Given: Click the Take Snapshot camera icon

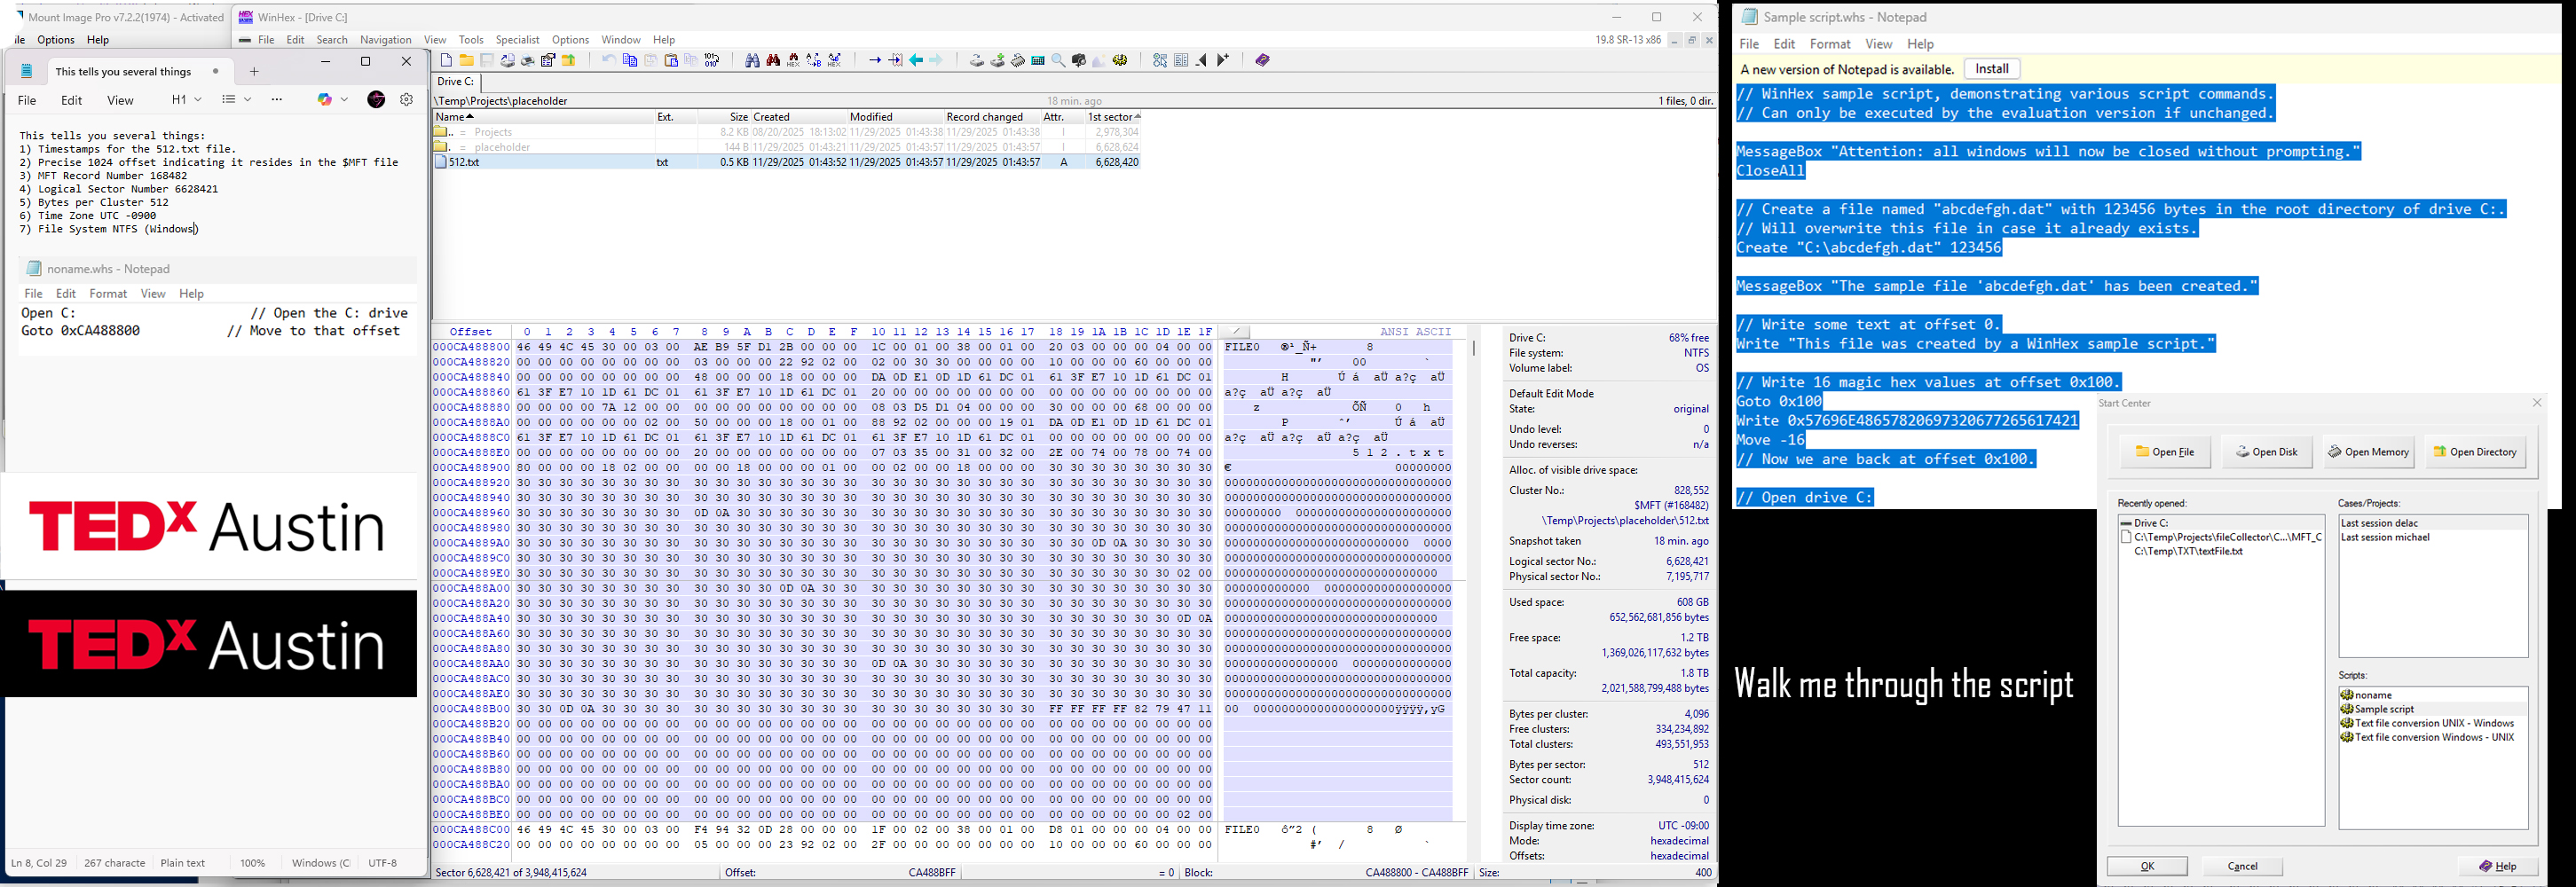Looking at the screenshot, I should [x=1079, y=61].
